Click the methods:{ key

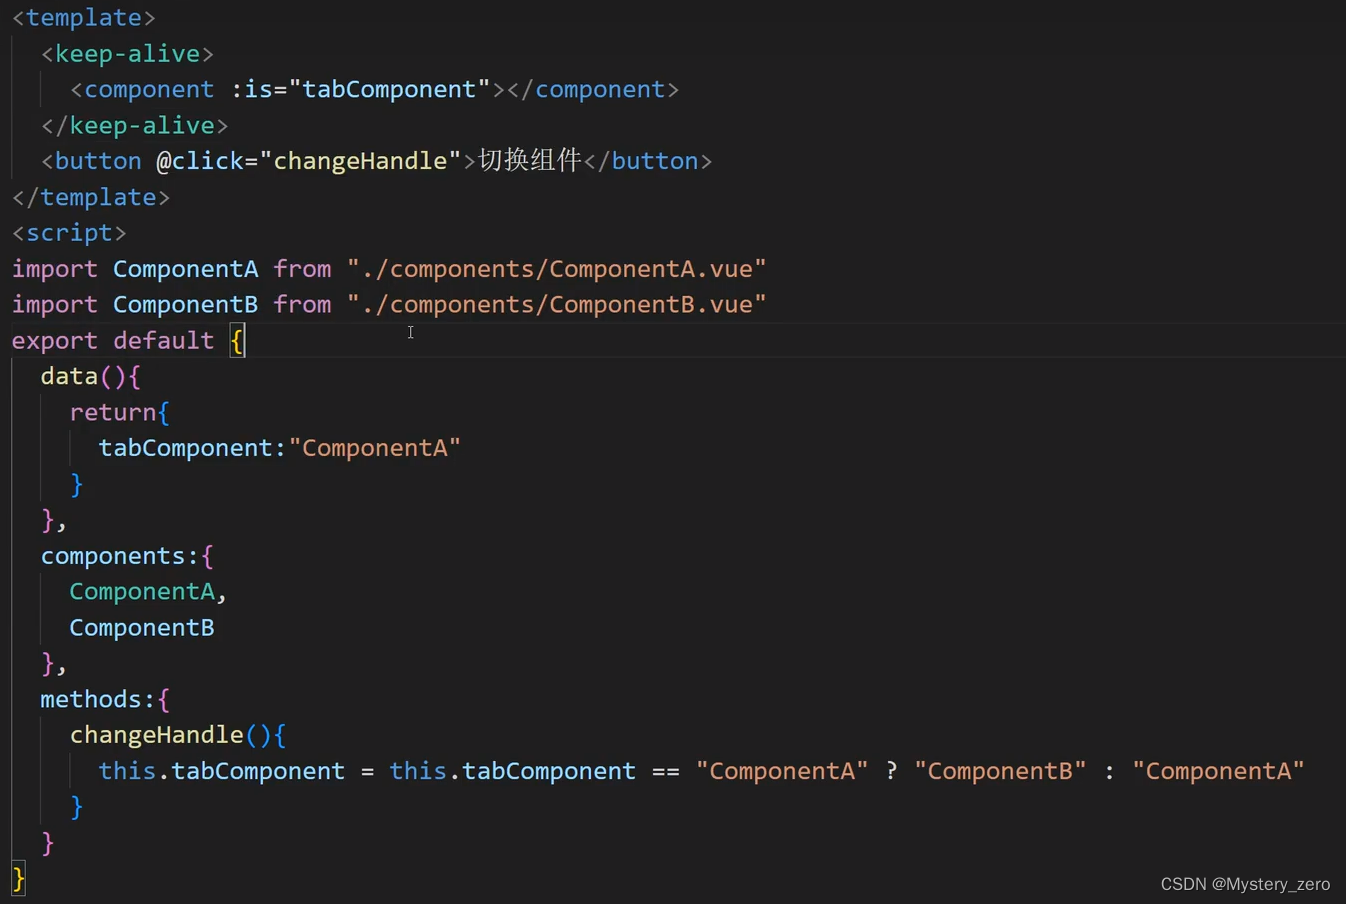(x=105, y=700)
